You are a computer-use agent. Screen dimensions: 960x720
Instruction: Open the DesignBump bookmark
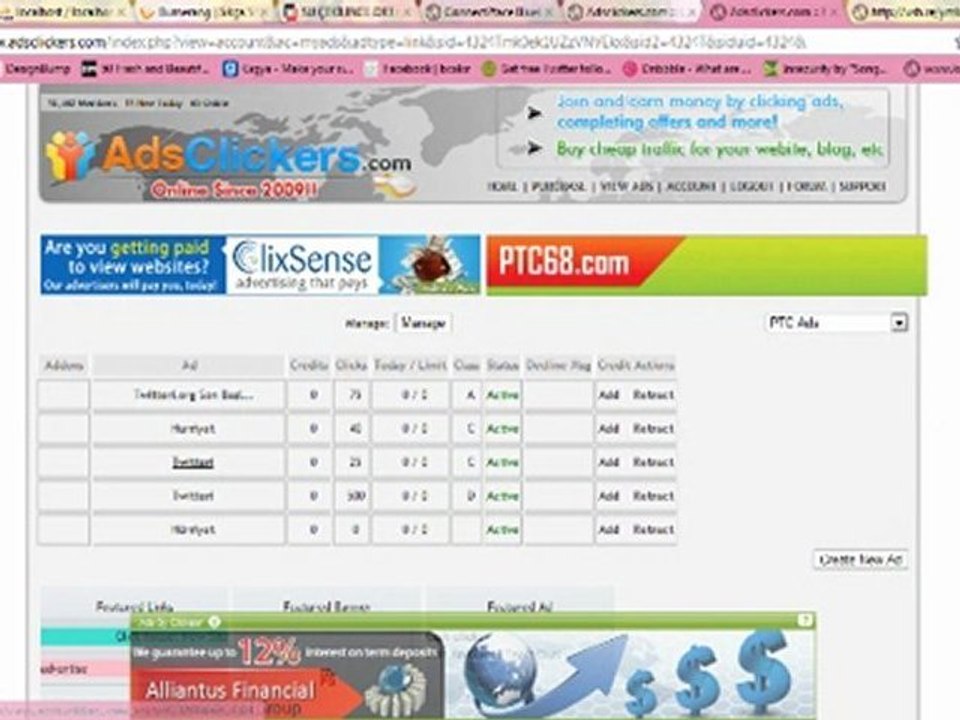pyautogui.click(x=37, y=69)
